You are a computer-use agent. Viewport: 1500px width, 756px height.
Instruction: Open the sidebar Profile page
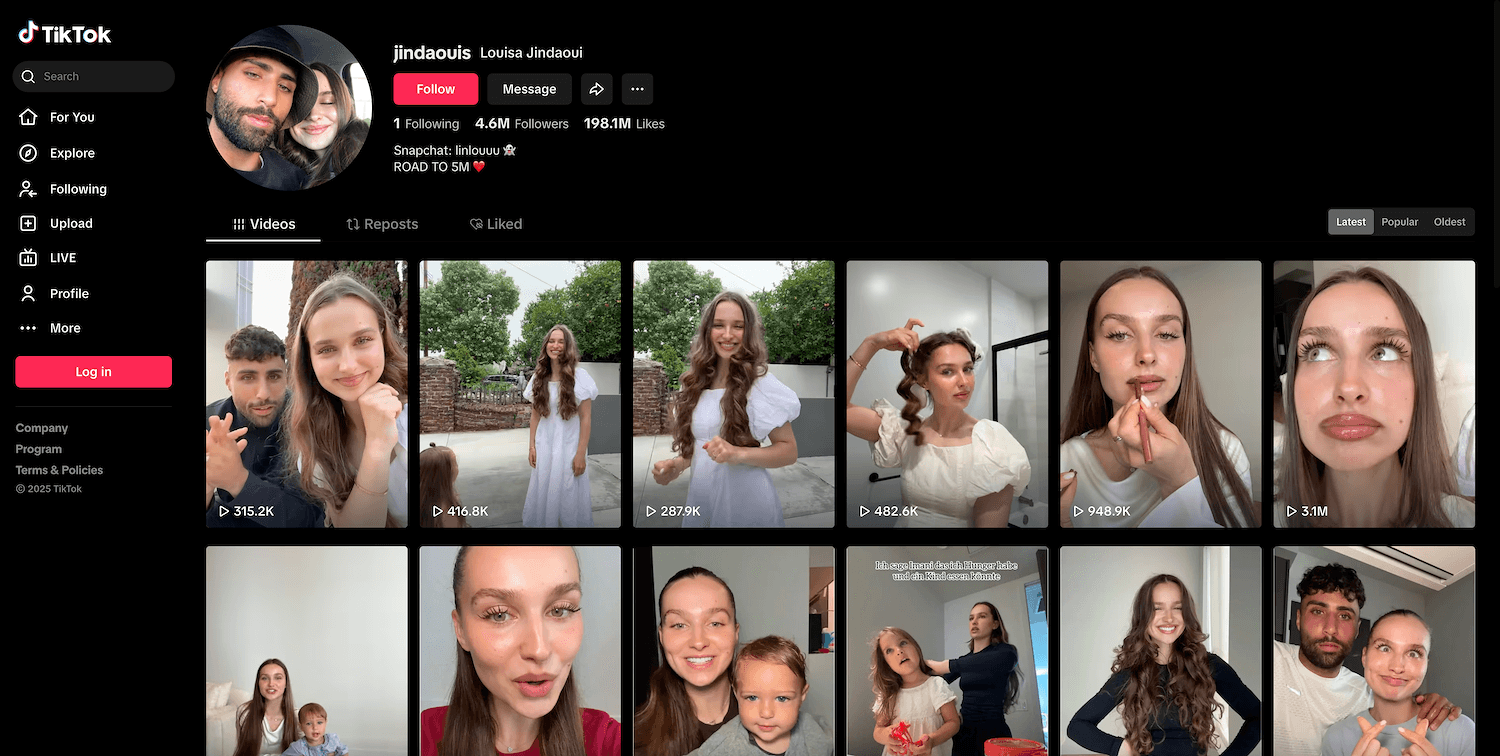69,293
